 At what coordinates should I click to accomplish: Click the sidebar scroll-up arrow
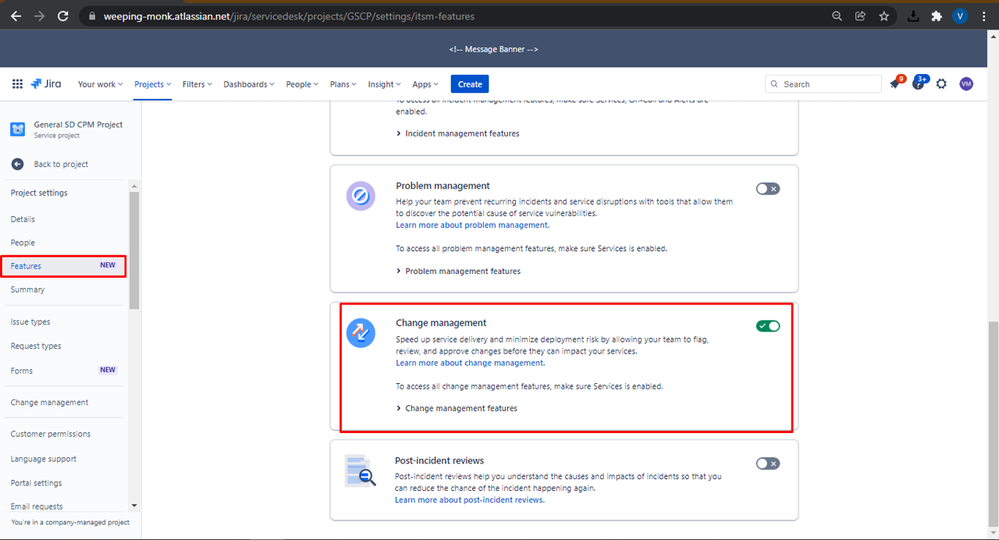tap(134, 186)
